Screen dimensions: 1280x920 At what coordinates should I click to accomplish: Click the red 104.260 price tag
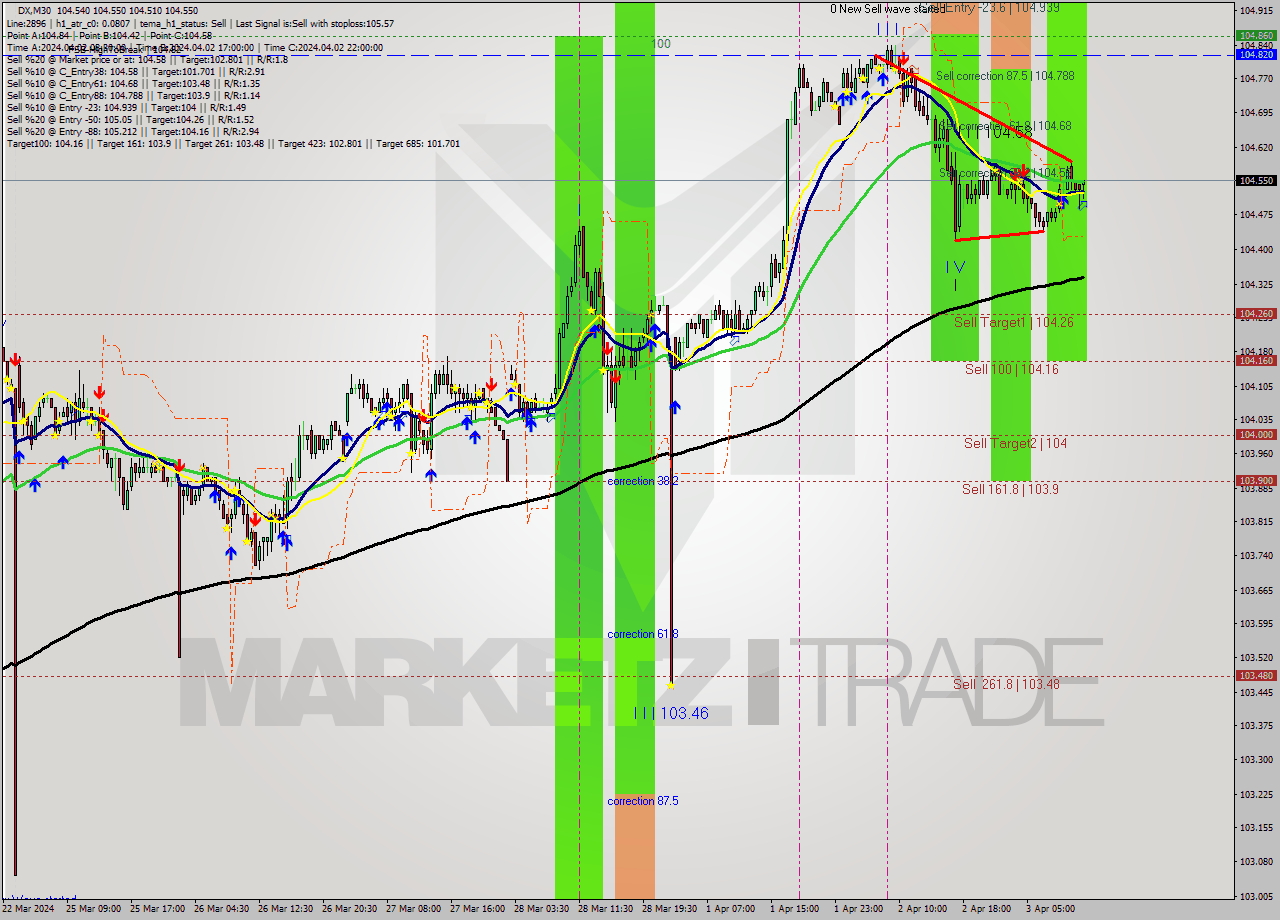1256,314
